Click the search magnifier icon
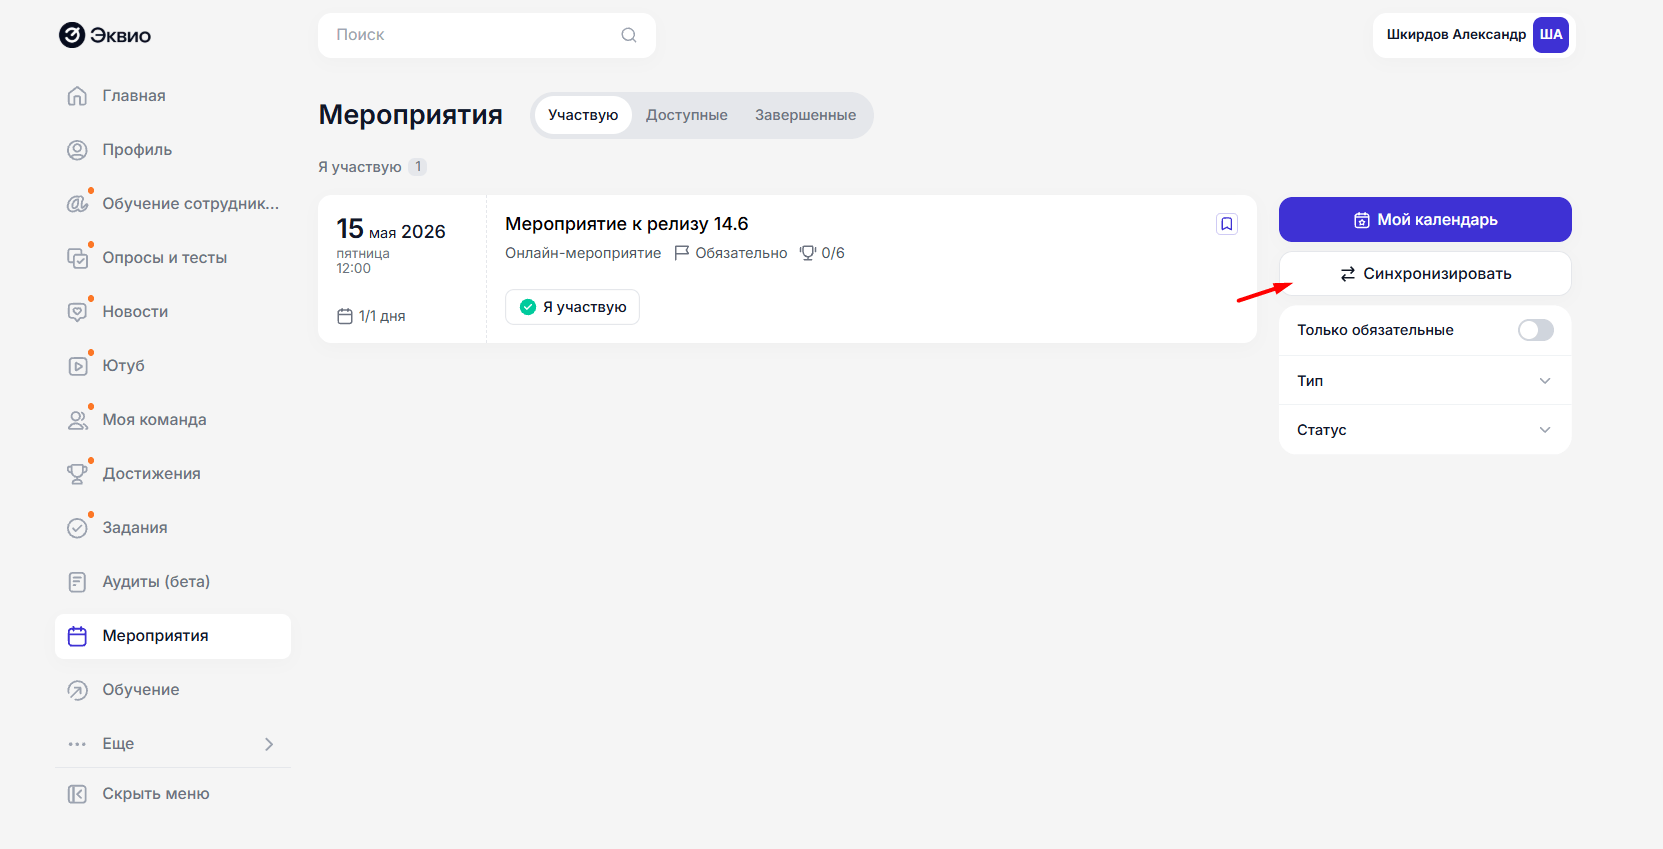This screenshot has width=1663, height=849. (629, 35)
